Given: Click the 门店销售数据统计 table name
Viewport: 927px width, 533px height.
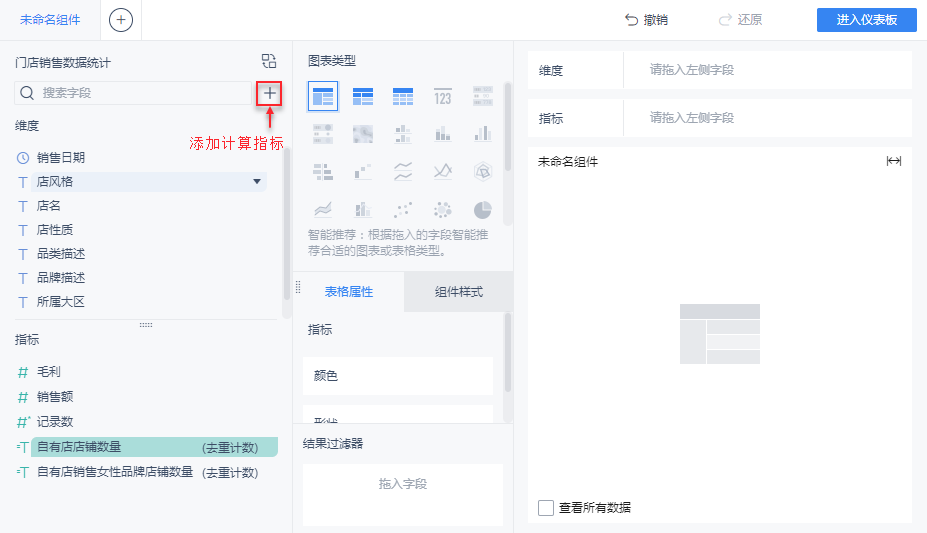Looking at the screenshot, I should (x=63, y=63).
